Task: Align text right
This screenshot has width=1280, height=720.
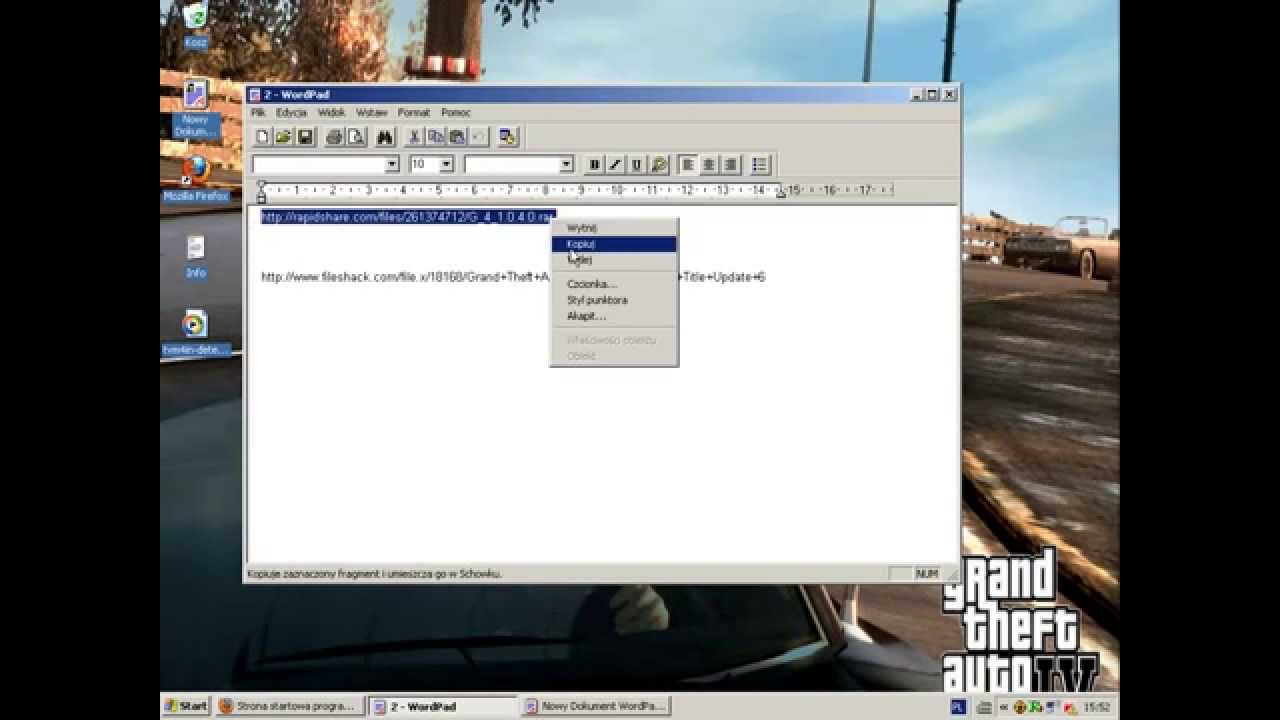Action: (x=731, y=165)
